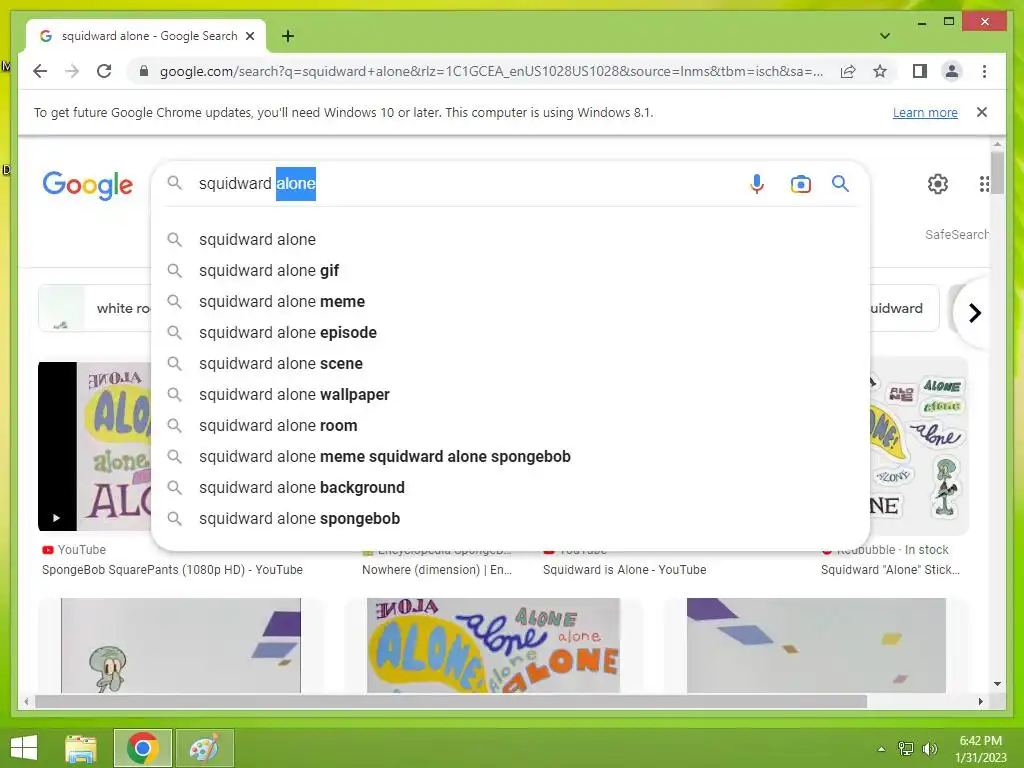
Task: Pick 'squidward alone background' suggestion
Action: [x=511, y=488]
